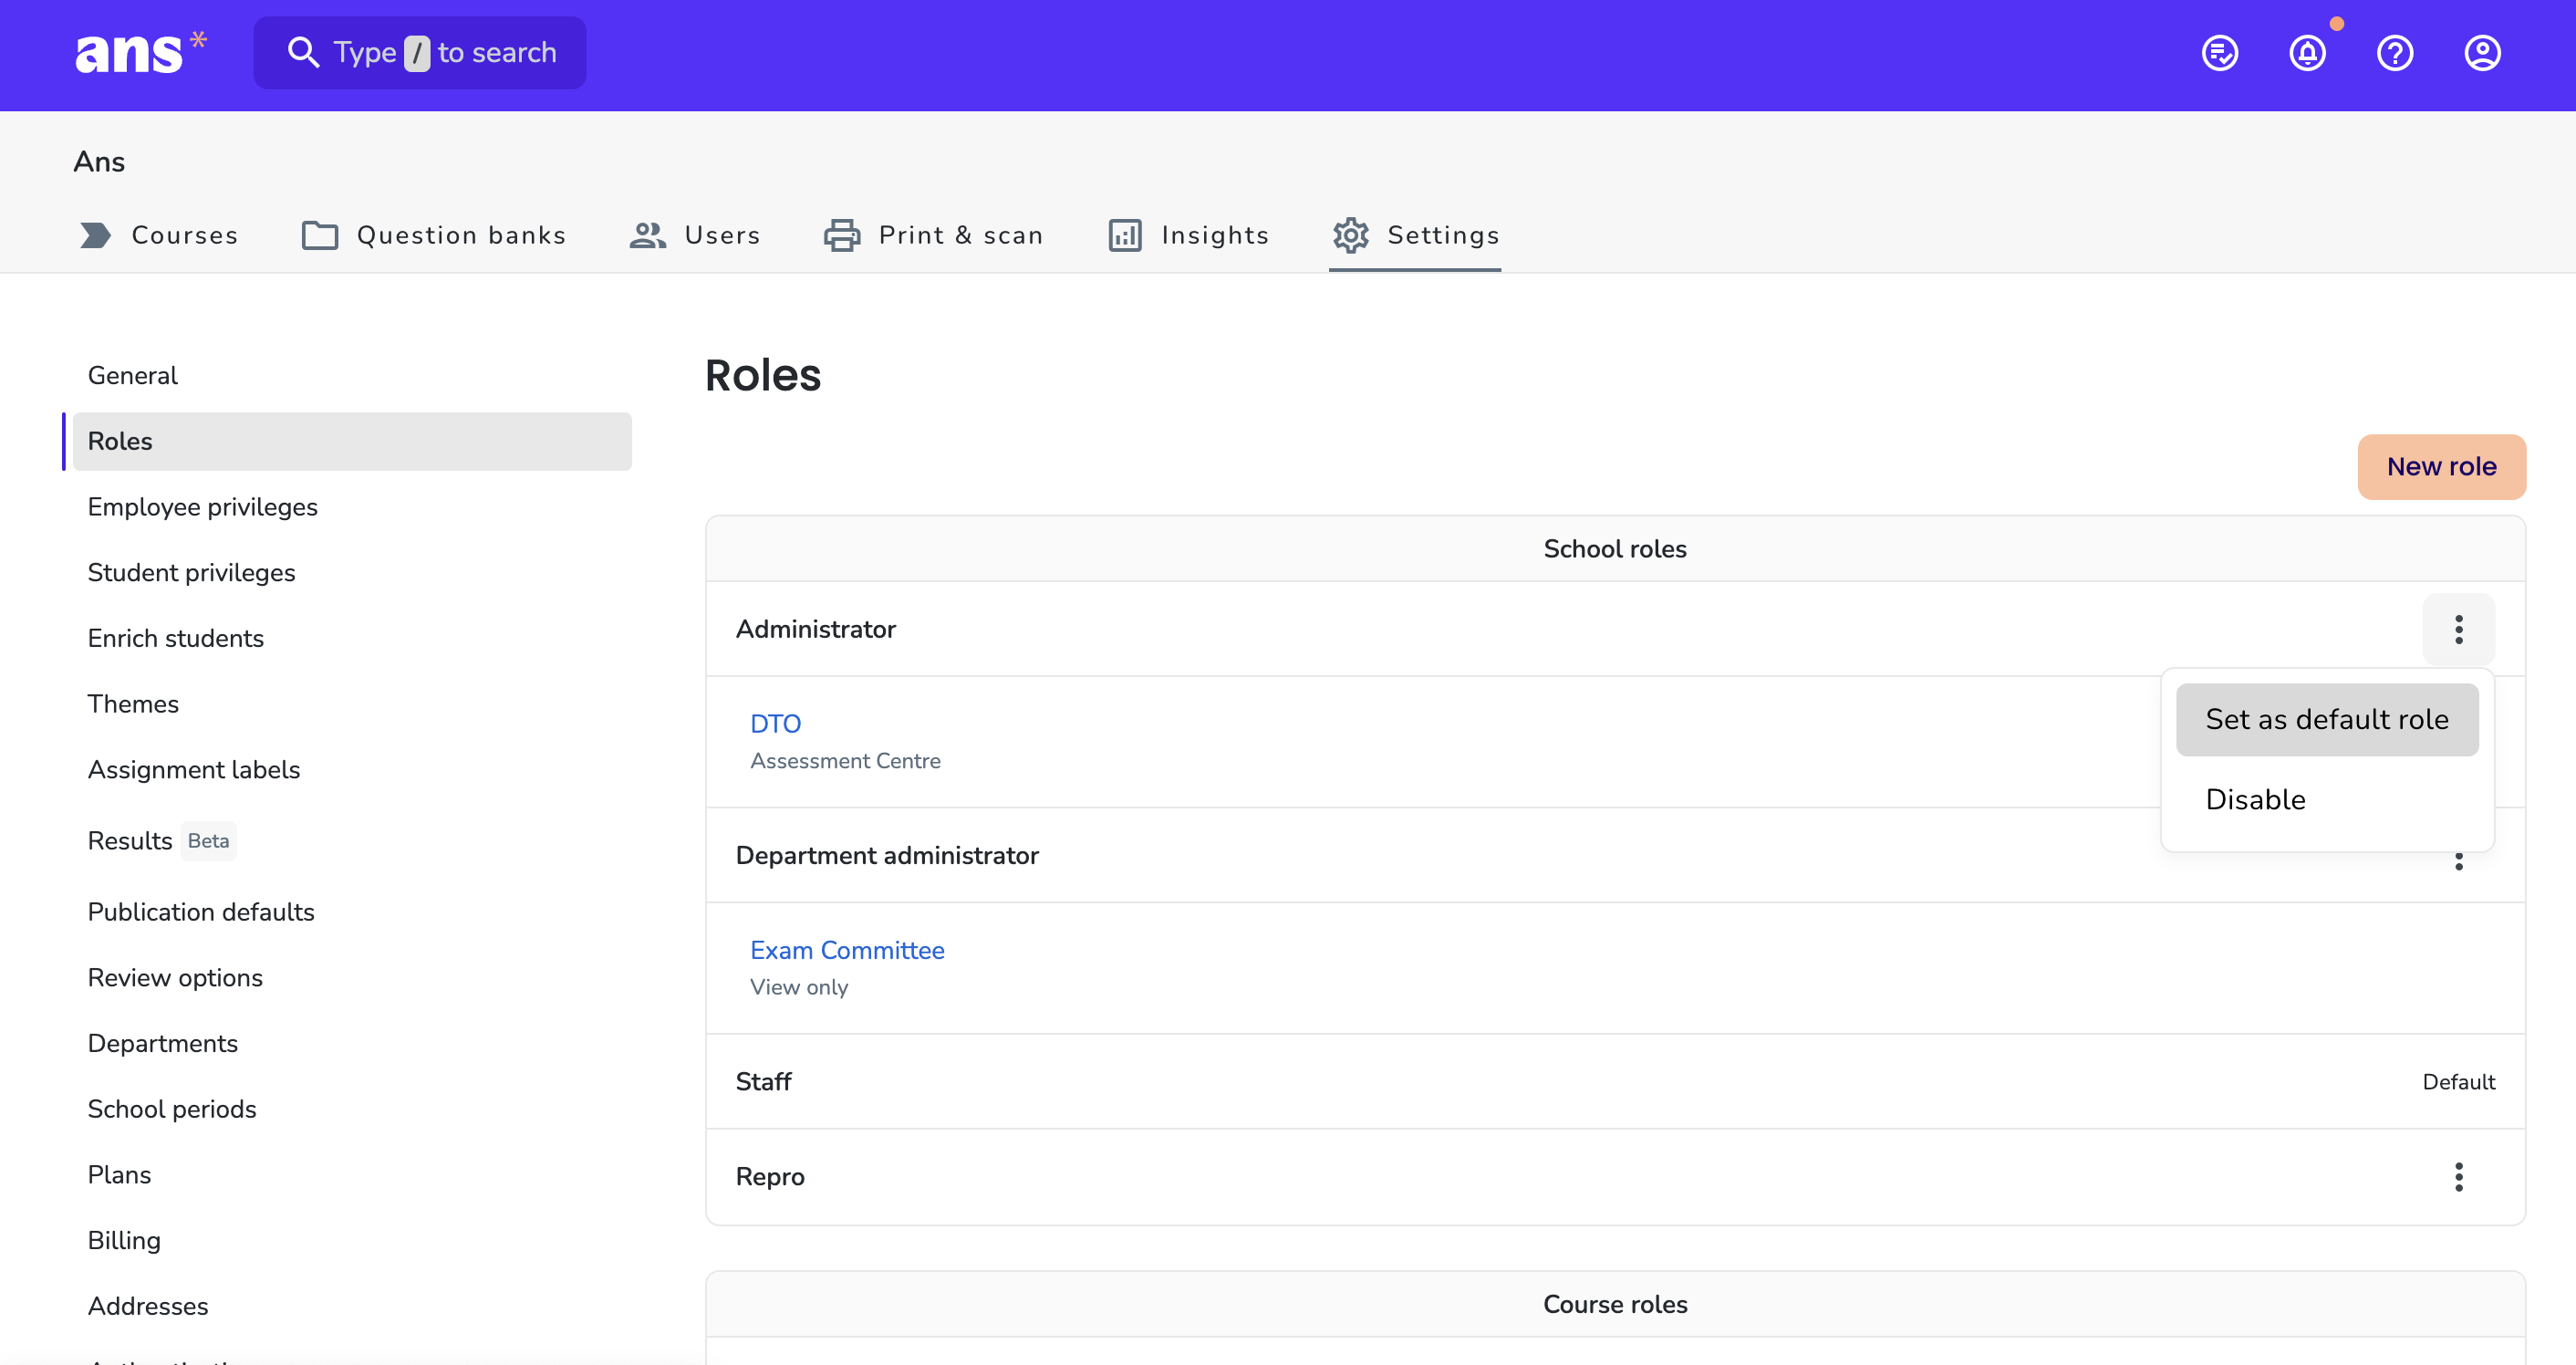Open the search field in the top bar

pos(420,52)
